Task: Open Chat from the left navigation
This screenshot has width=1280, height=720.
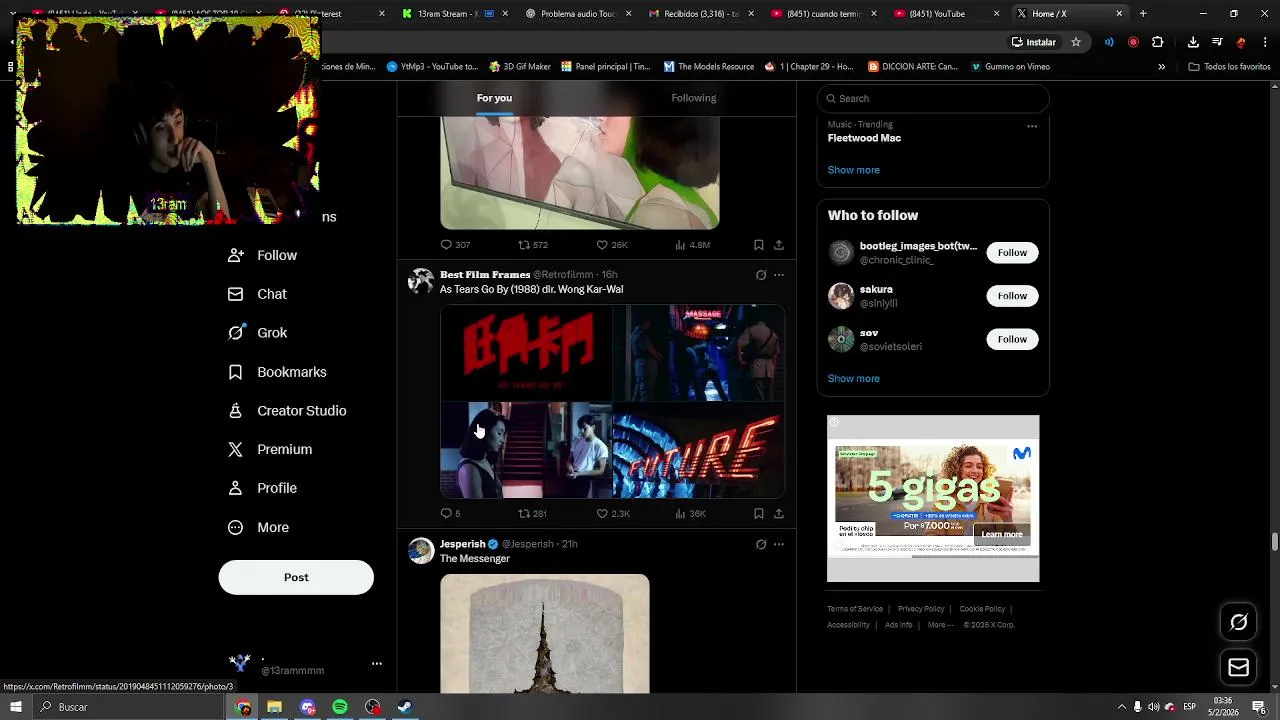Action: 258,294
